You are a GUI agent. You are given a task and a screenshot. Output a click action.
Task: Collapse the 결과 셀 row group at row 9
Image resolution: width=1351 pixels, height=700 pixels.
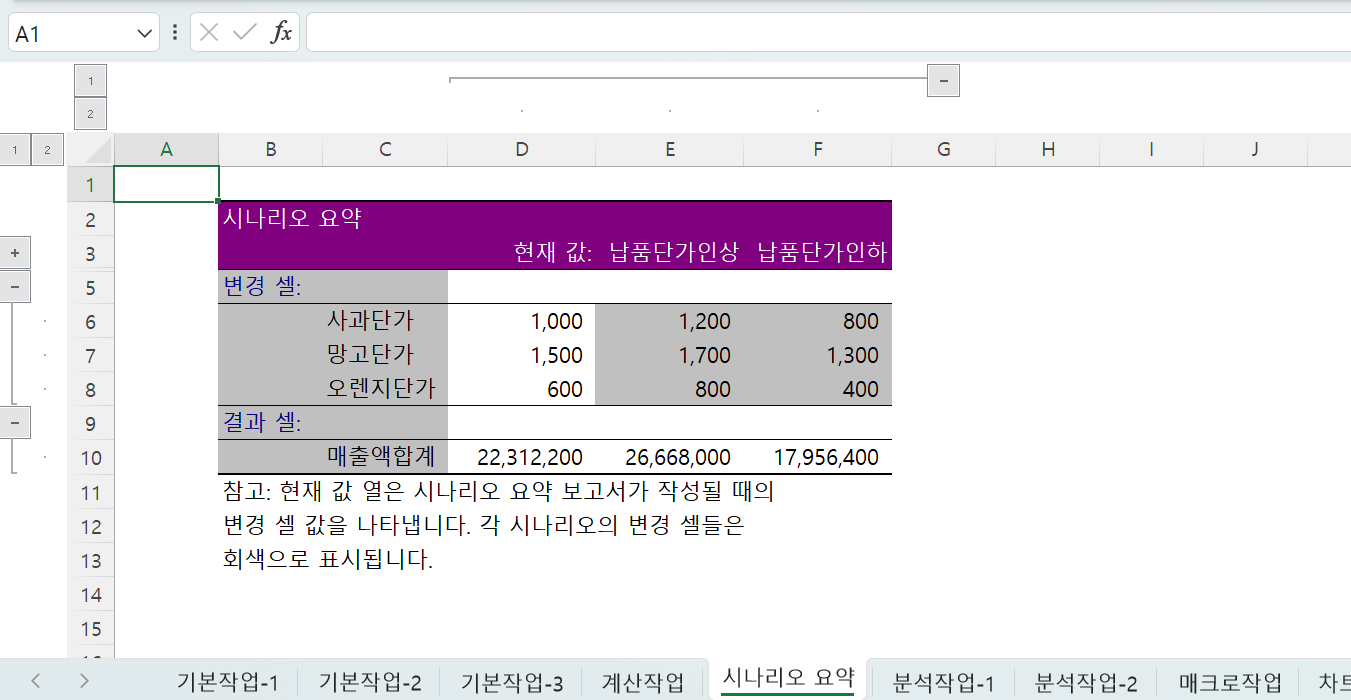[x=15, y=423]
